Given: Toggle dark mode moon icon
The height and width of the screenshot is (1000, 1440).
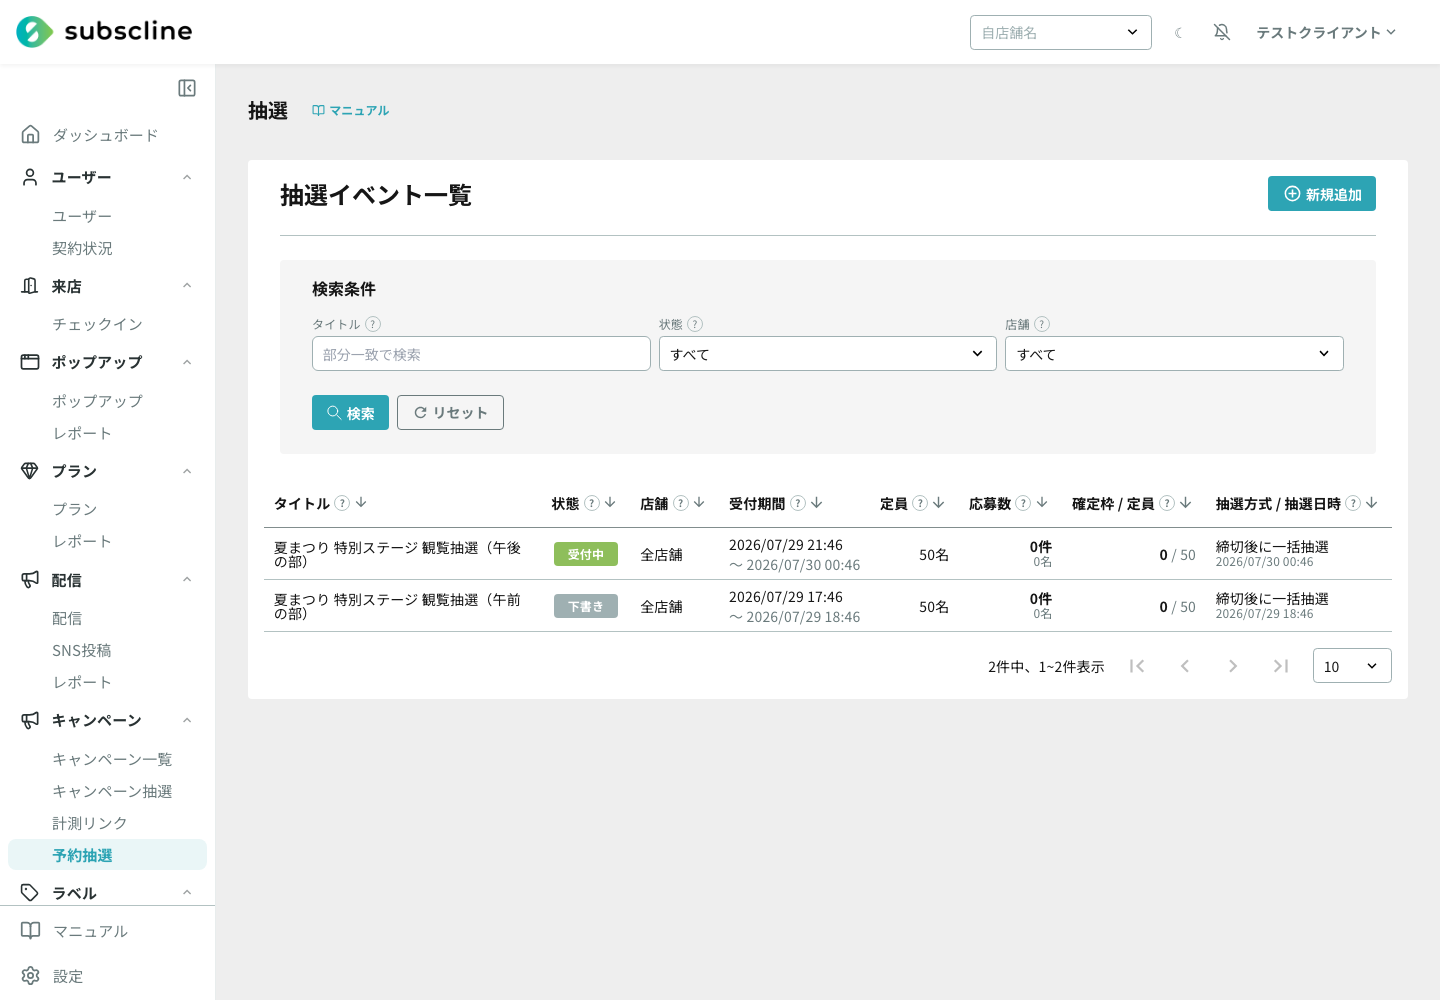Looking at the screenshot, I should [x=1179, y=33].
